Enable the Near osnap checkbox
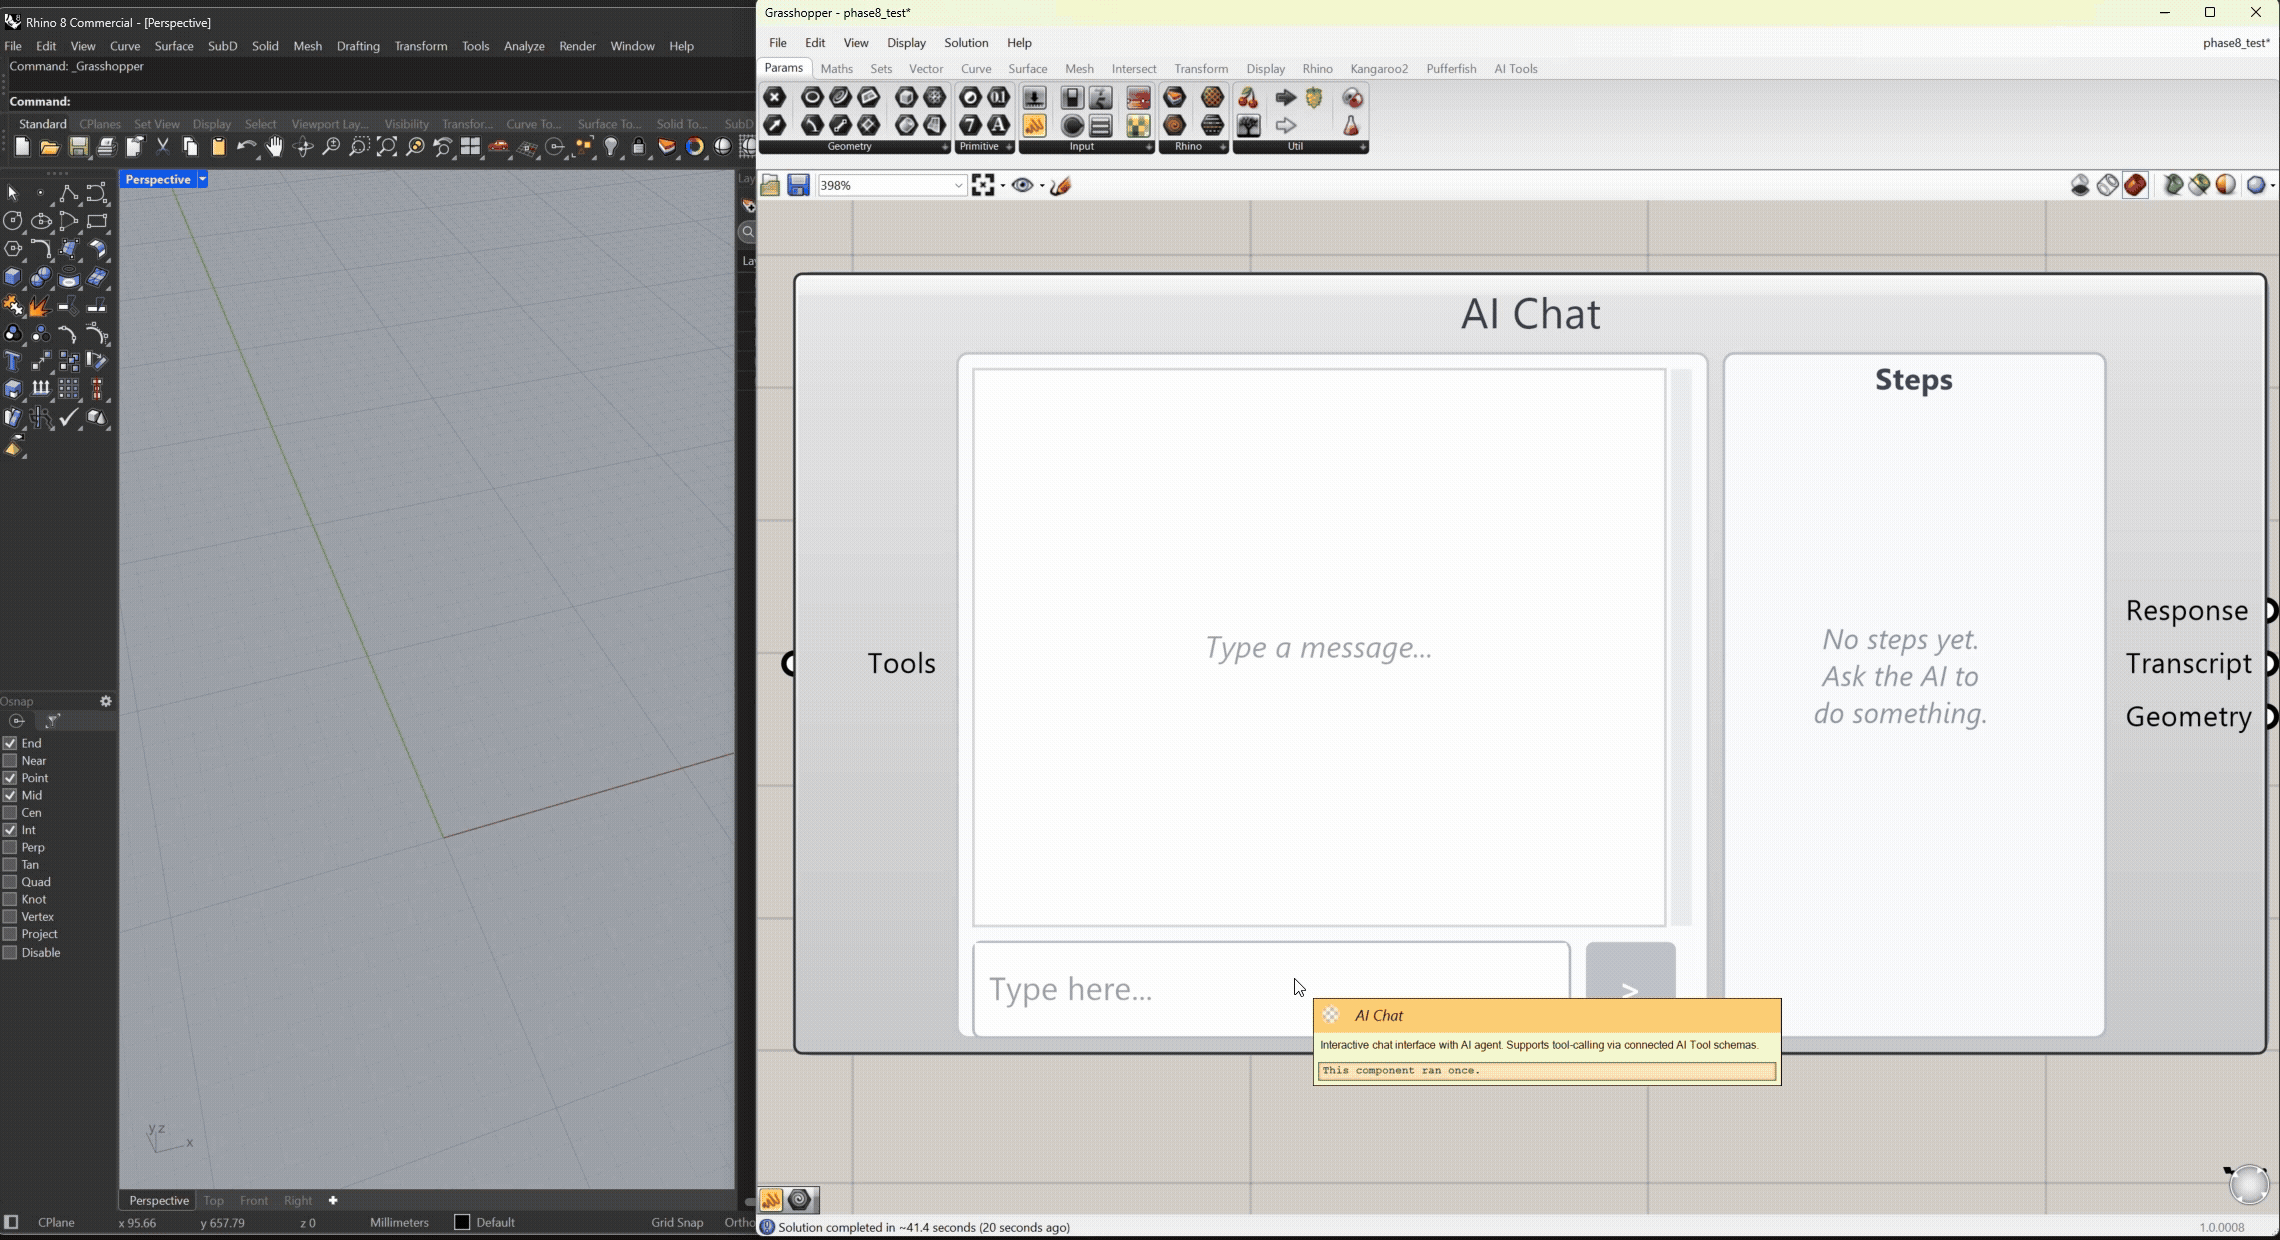The height and width of the screenshot is (1240, 2280). coord(10,761)
